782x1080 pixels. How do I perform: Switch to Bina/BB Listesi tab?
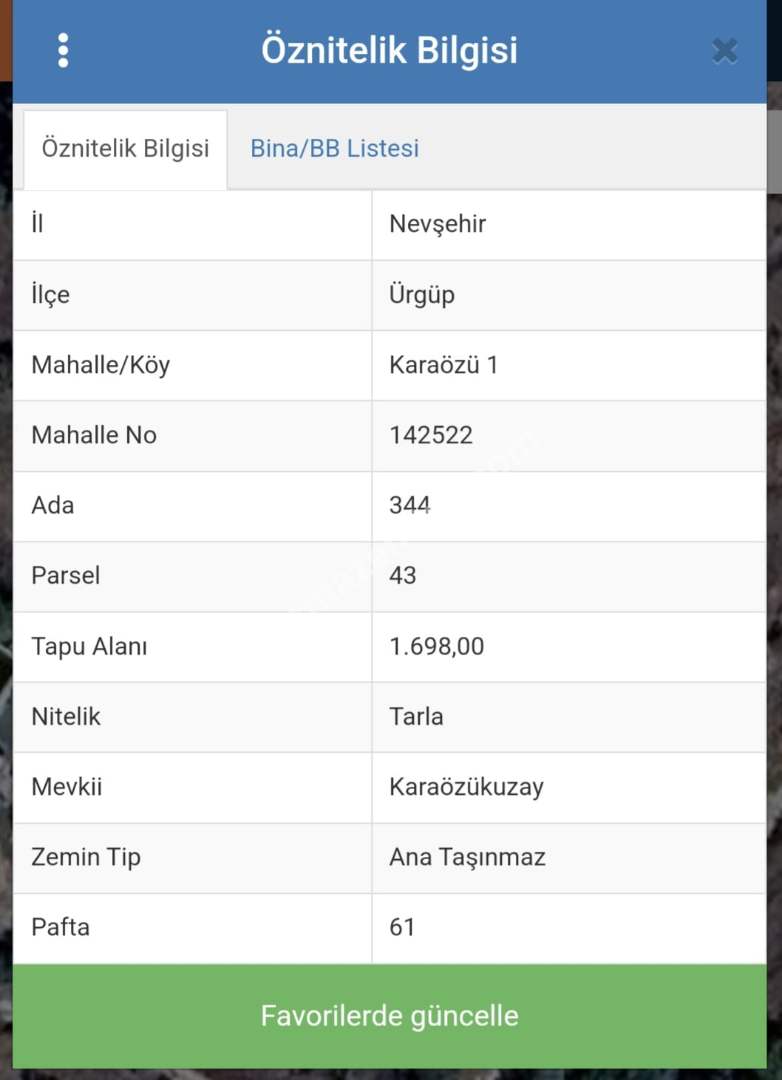334,149
